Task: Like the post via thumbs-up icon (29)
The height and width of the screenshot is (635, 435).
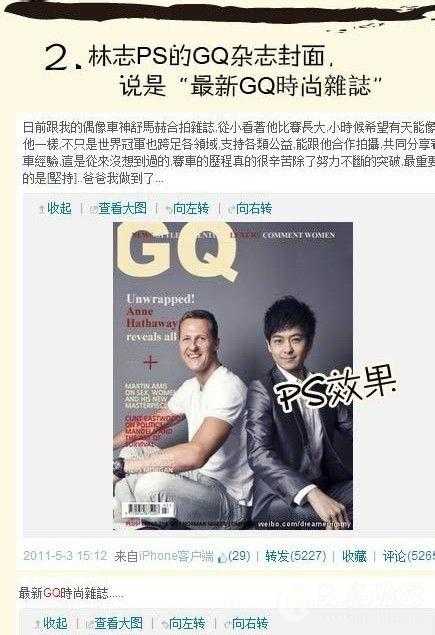Action: [x=234, y=556]
